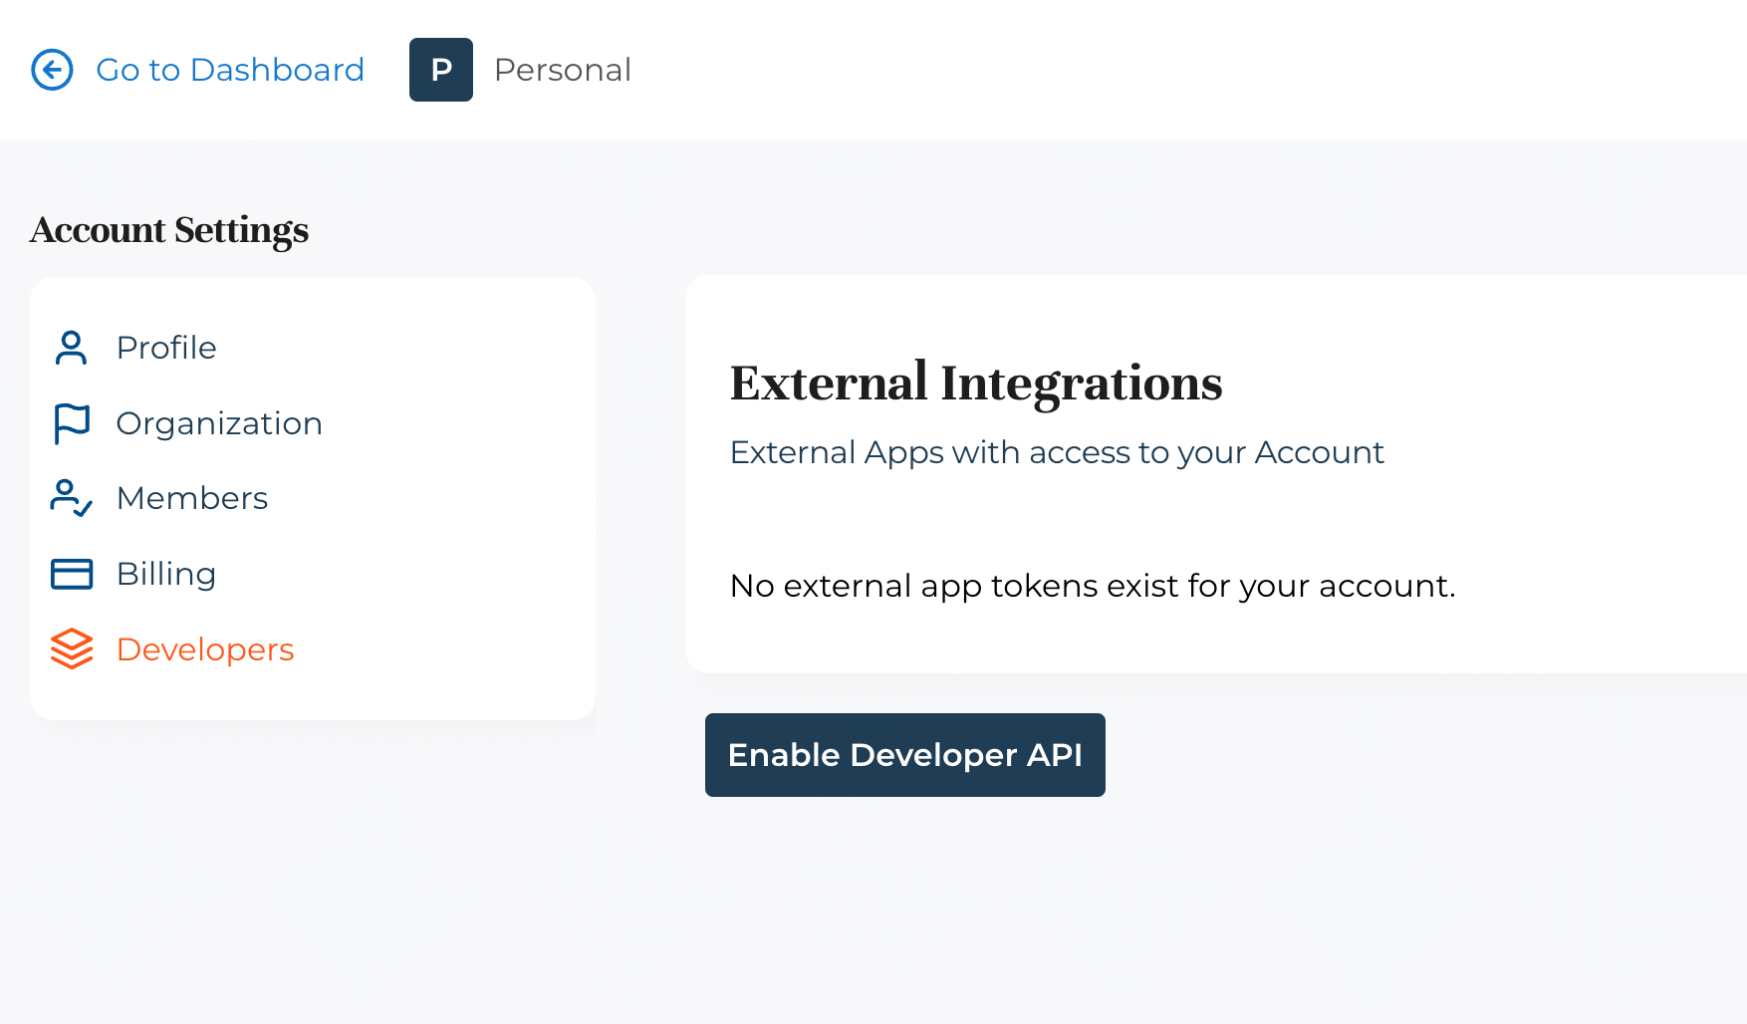Select Organization in the settings sidebar
Screen dimensions: 1747x1024
click(x=219, y=424)
